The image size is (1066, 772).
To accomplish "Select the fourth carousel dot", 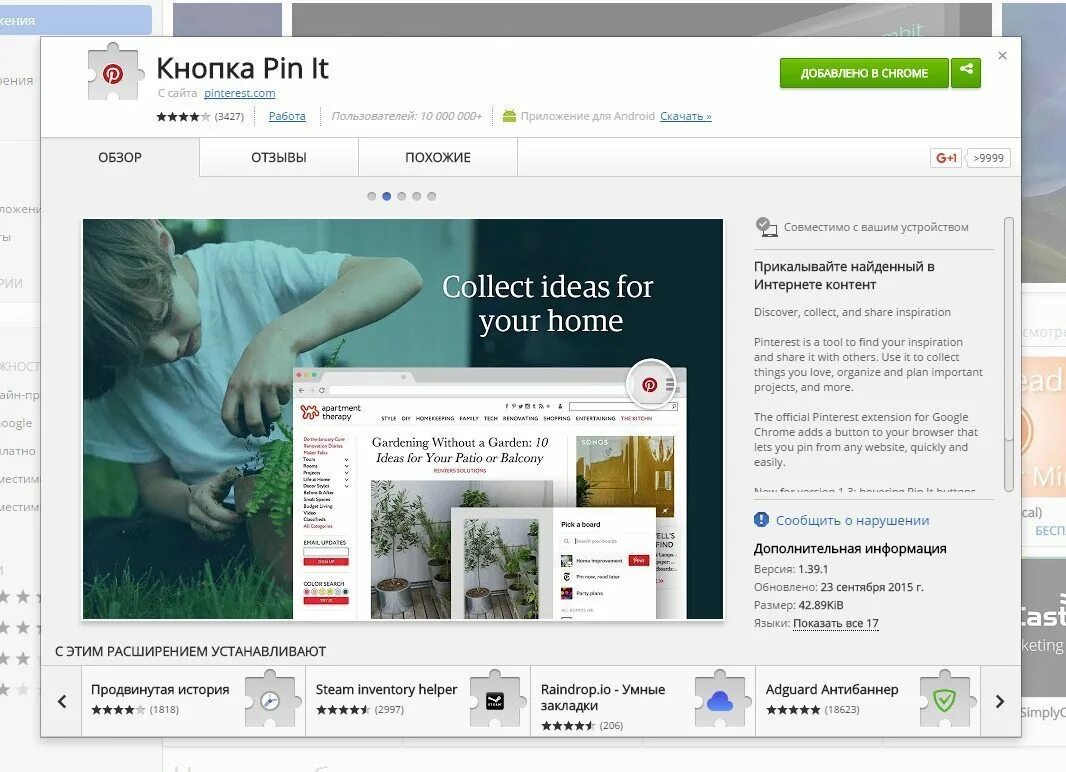I will tap(416, 196).
